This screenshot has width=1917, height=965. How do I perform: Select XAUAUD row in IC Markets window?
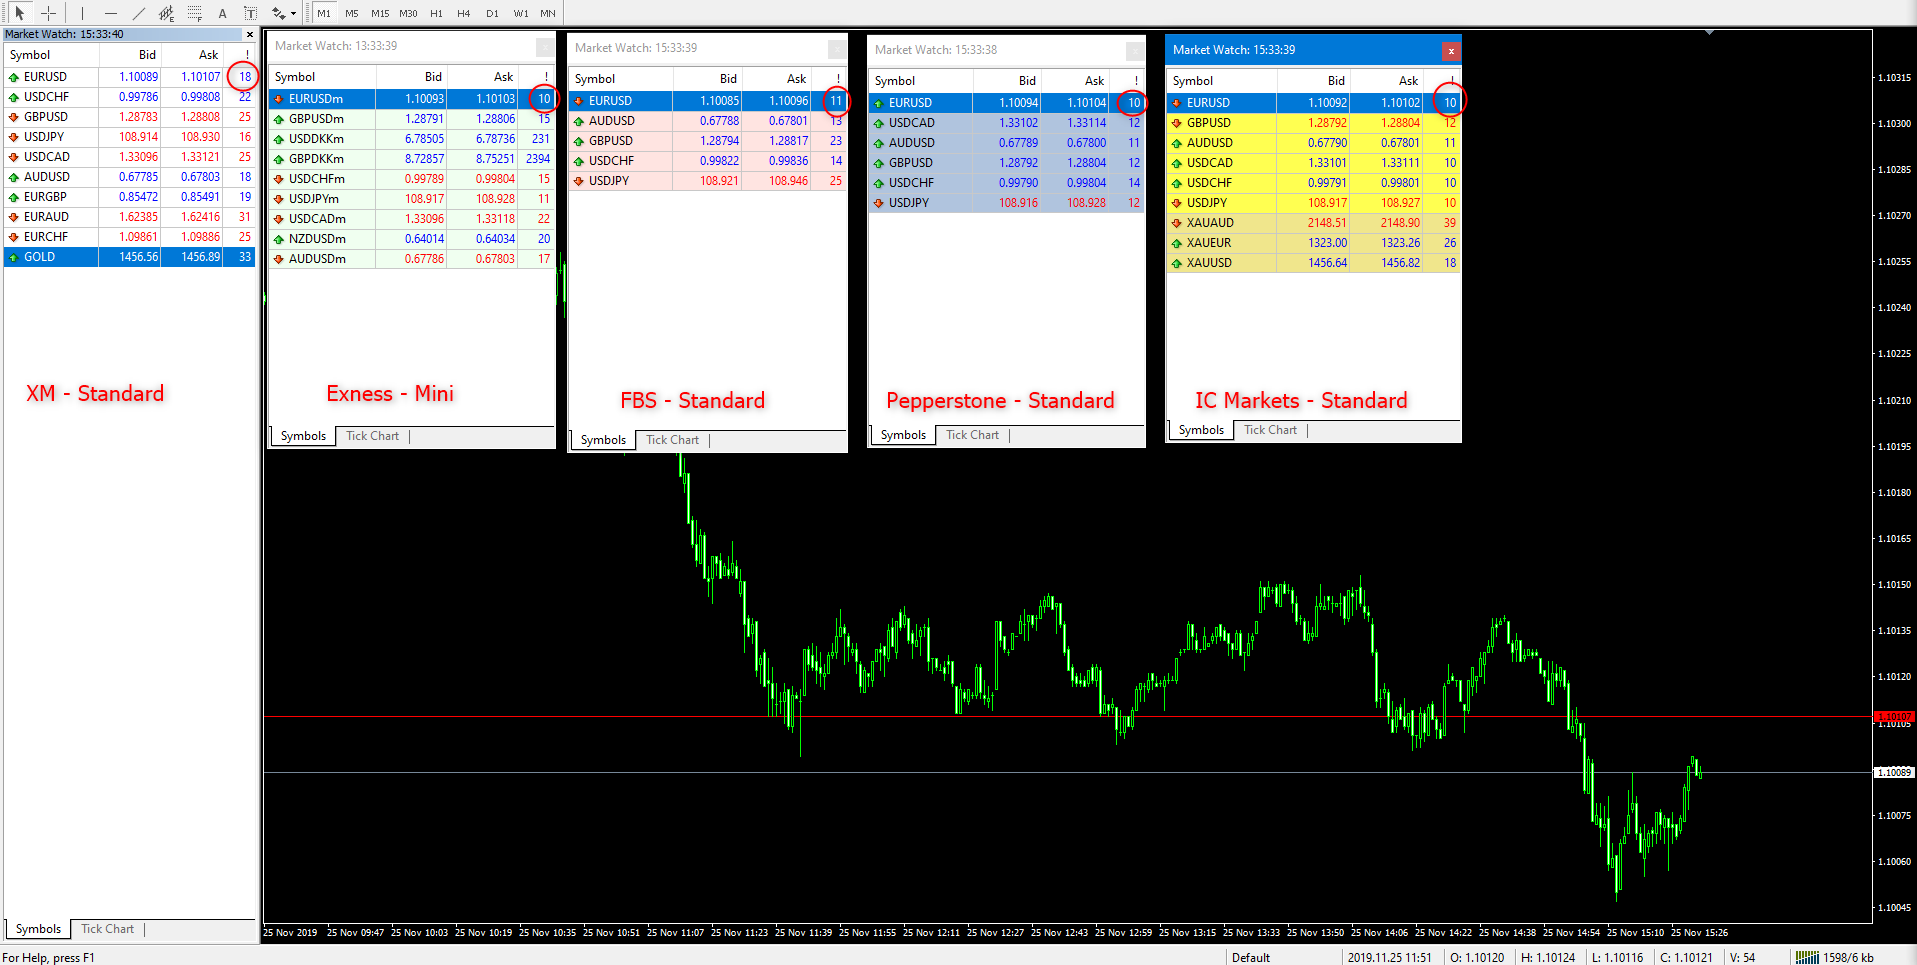coord(1314,223)
